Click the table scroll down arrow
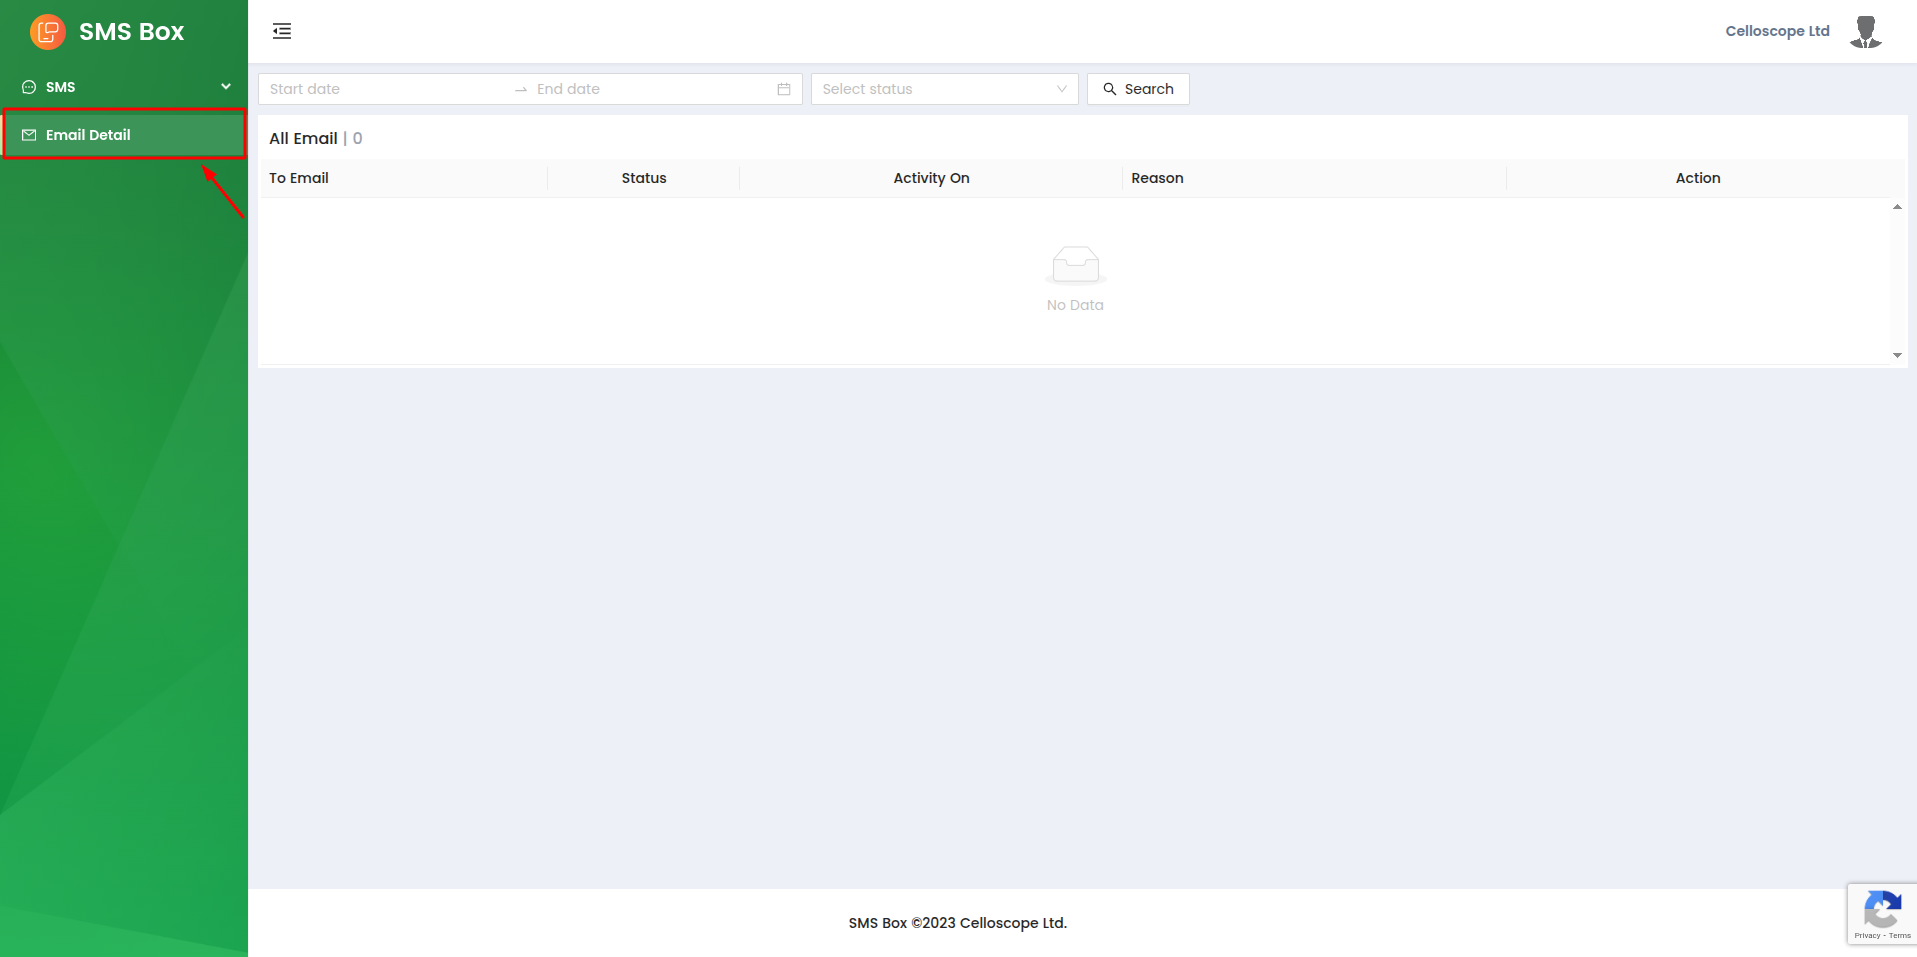The width and height of the screenshot is (1917, 957). (x=1897, y=355)
